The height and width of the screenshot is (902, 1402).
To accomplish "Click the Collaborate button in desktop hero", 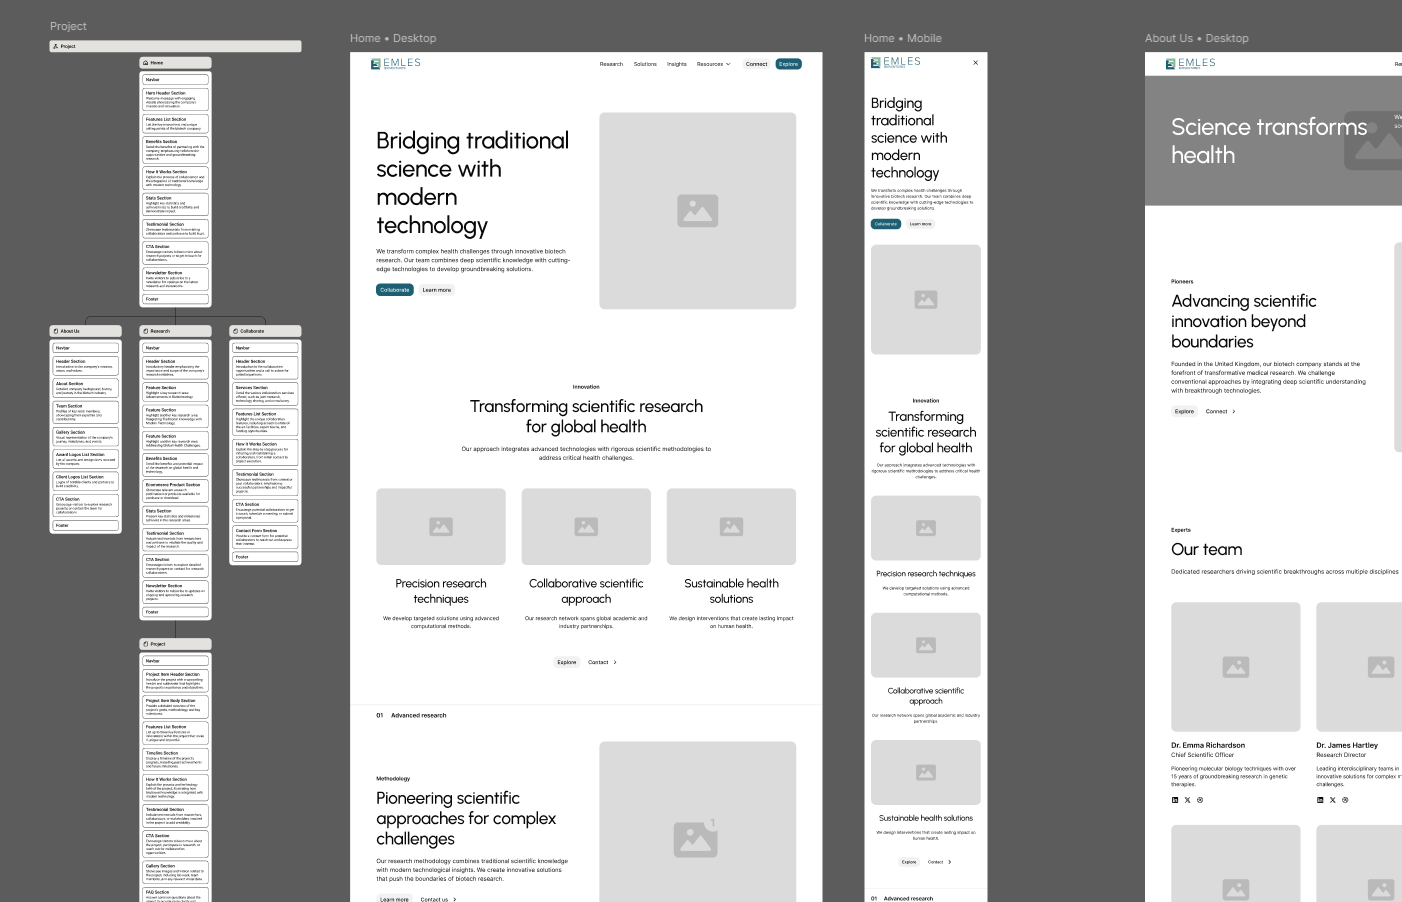I will click(x=395, y=290).
